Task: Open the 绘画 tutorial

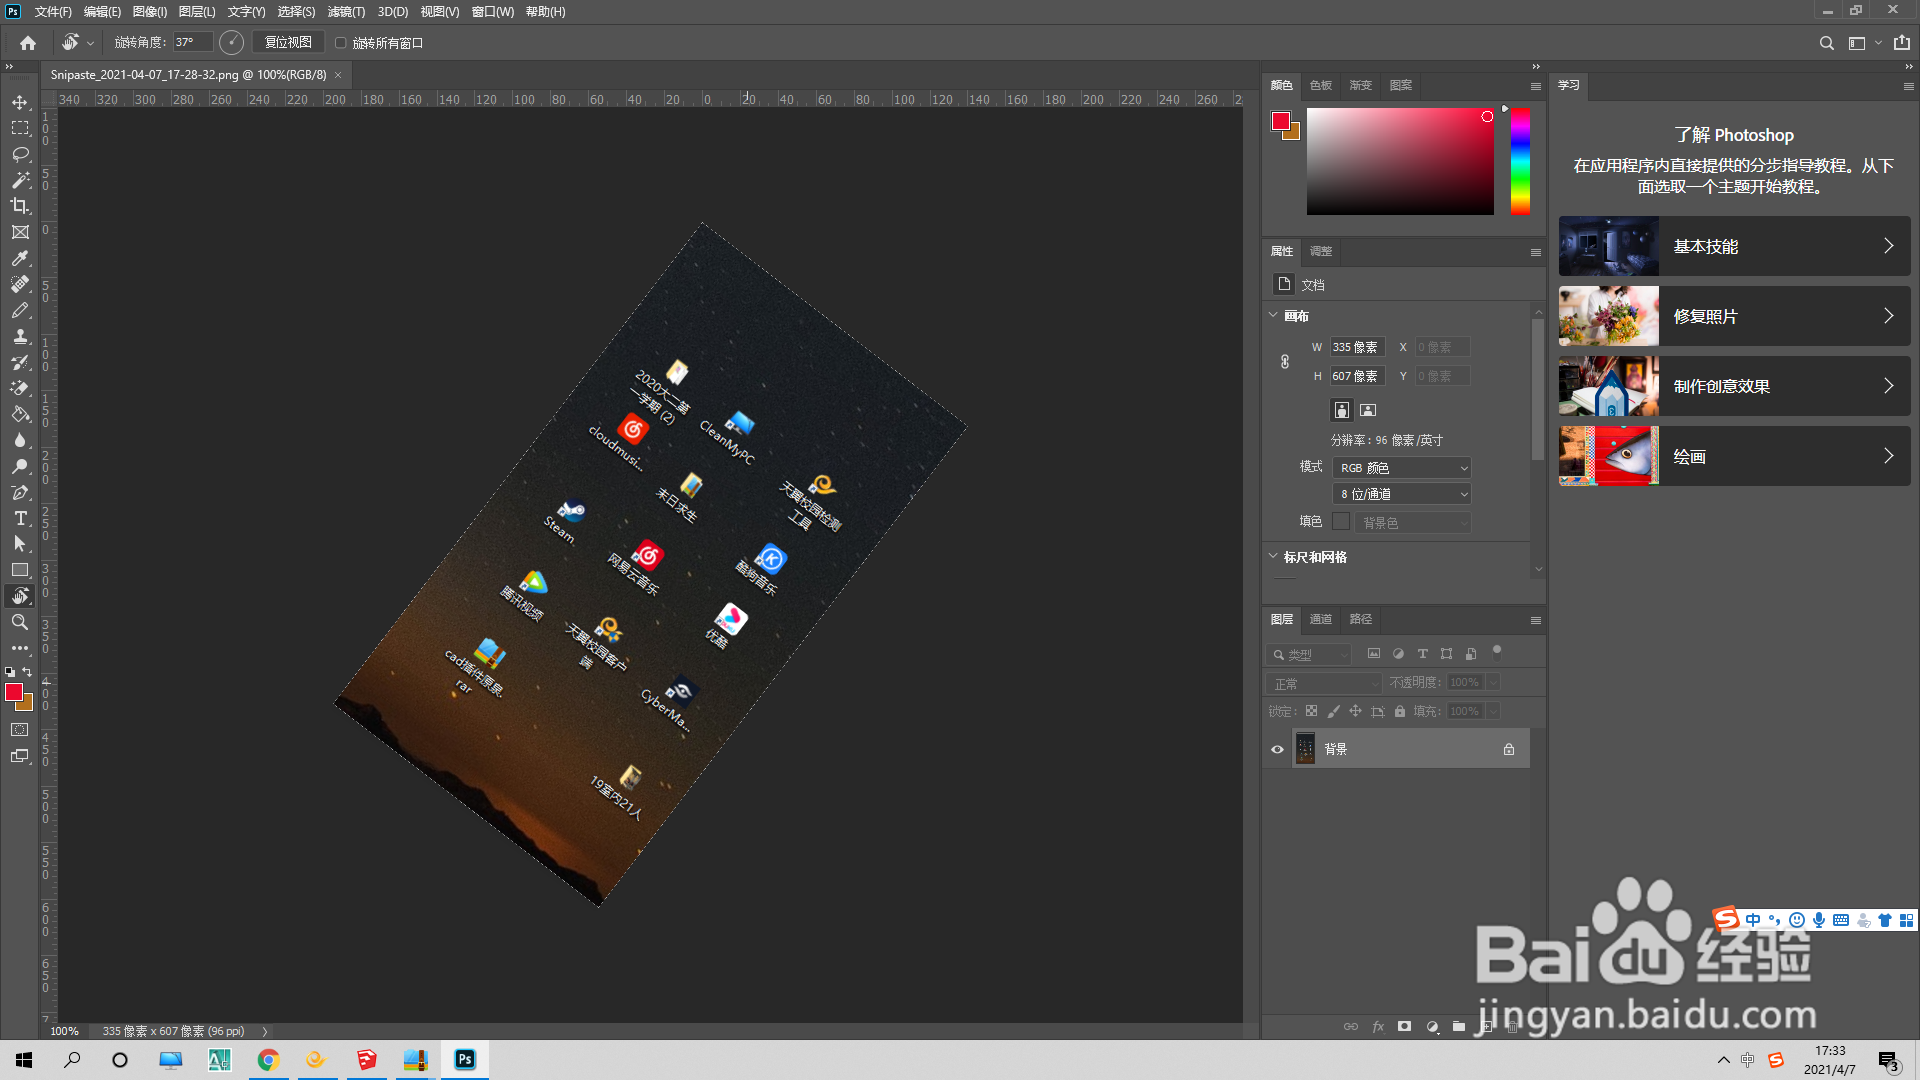Action: coord(1734,456)
